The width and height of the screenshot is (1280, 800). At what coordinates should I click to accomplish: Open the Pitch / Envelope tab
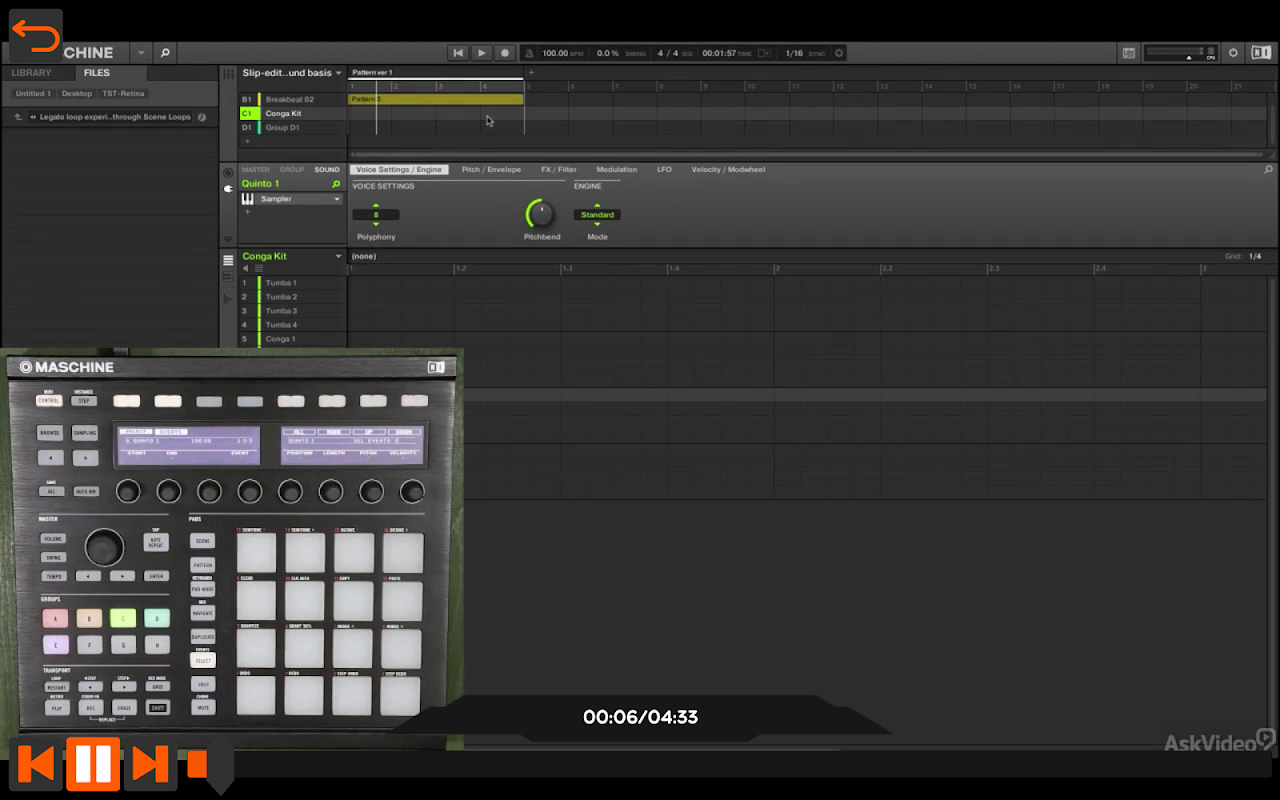point(490,170)
